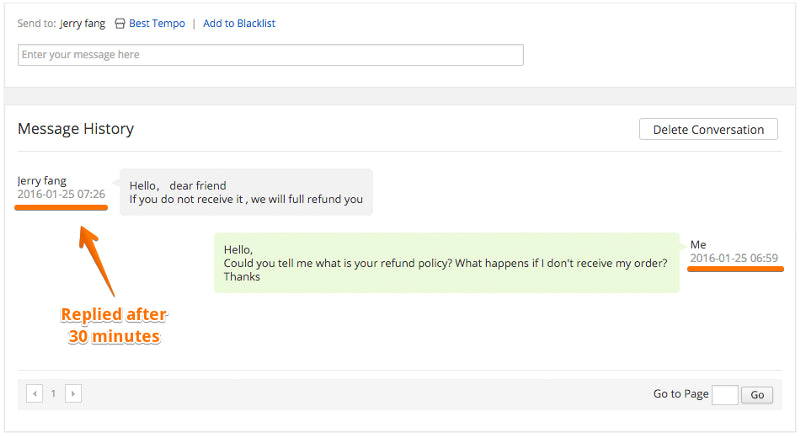800x436 pixels.
Task: Select page number 1 in pagination
Action: point(53,394)
